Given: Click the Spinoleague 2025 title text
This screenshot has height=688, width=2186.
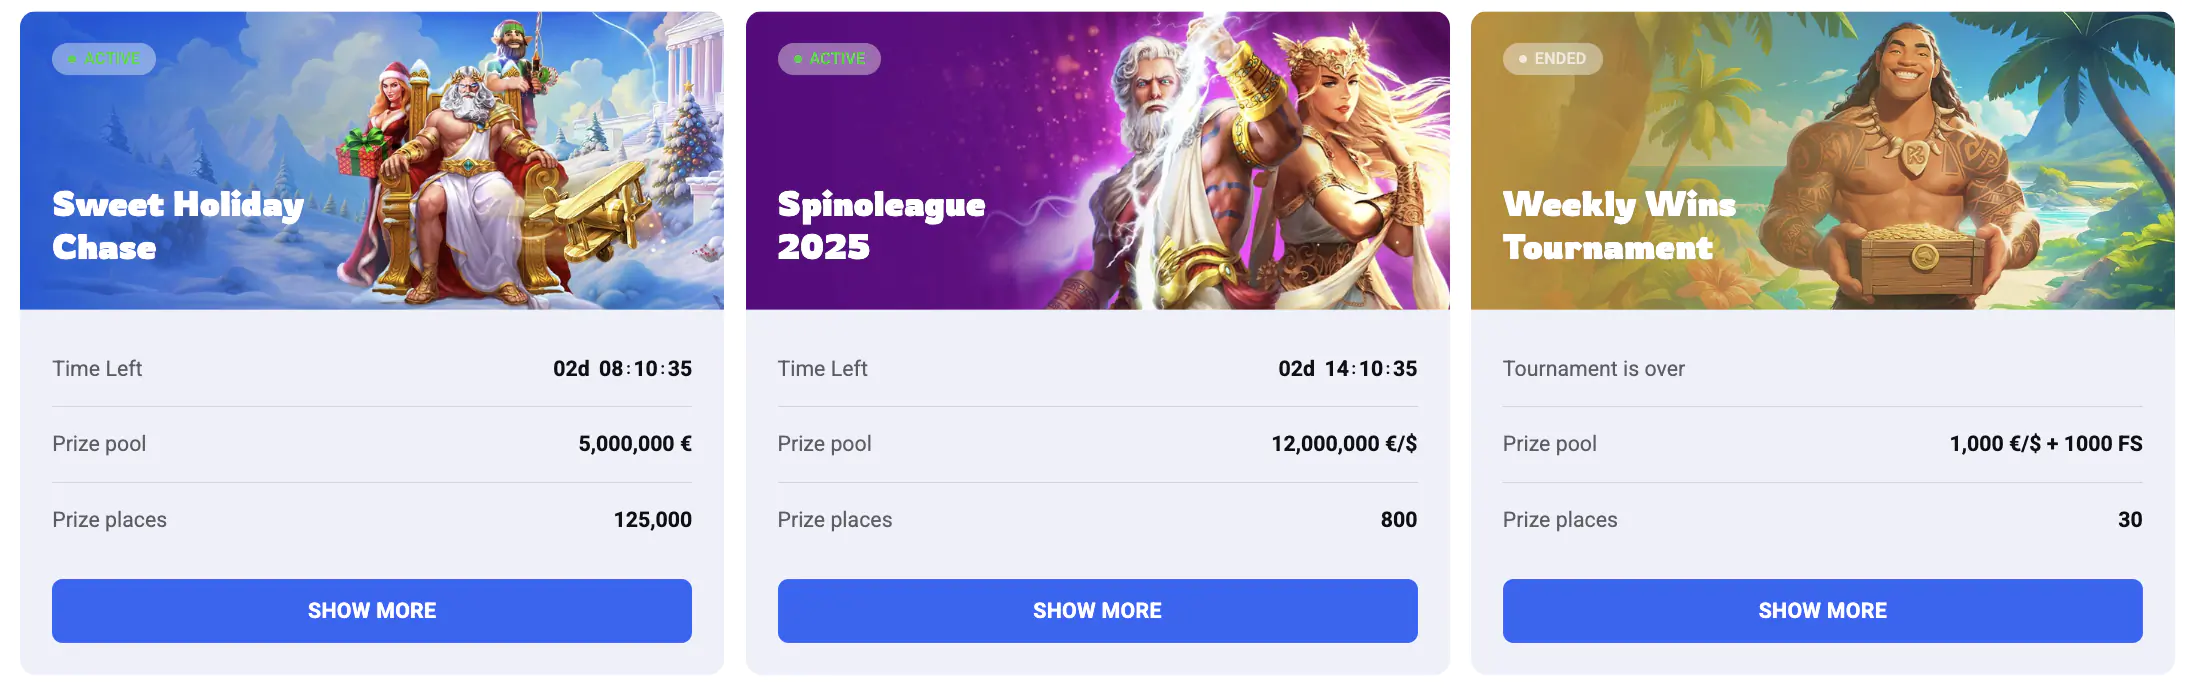Looking at the screenshot, I should point(881,226).
